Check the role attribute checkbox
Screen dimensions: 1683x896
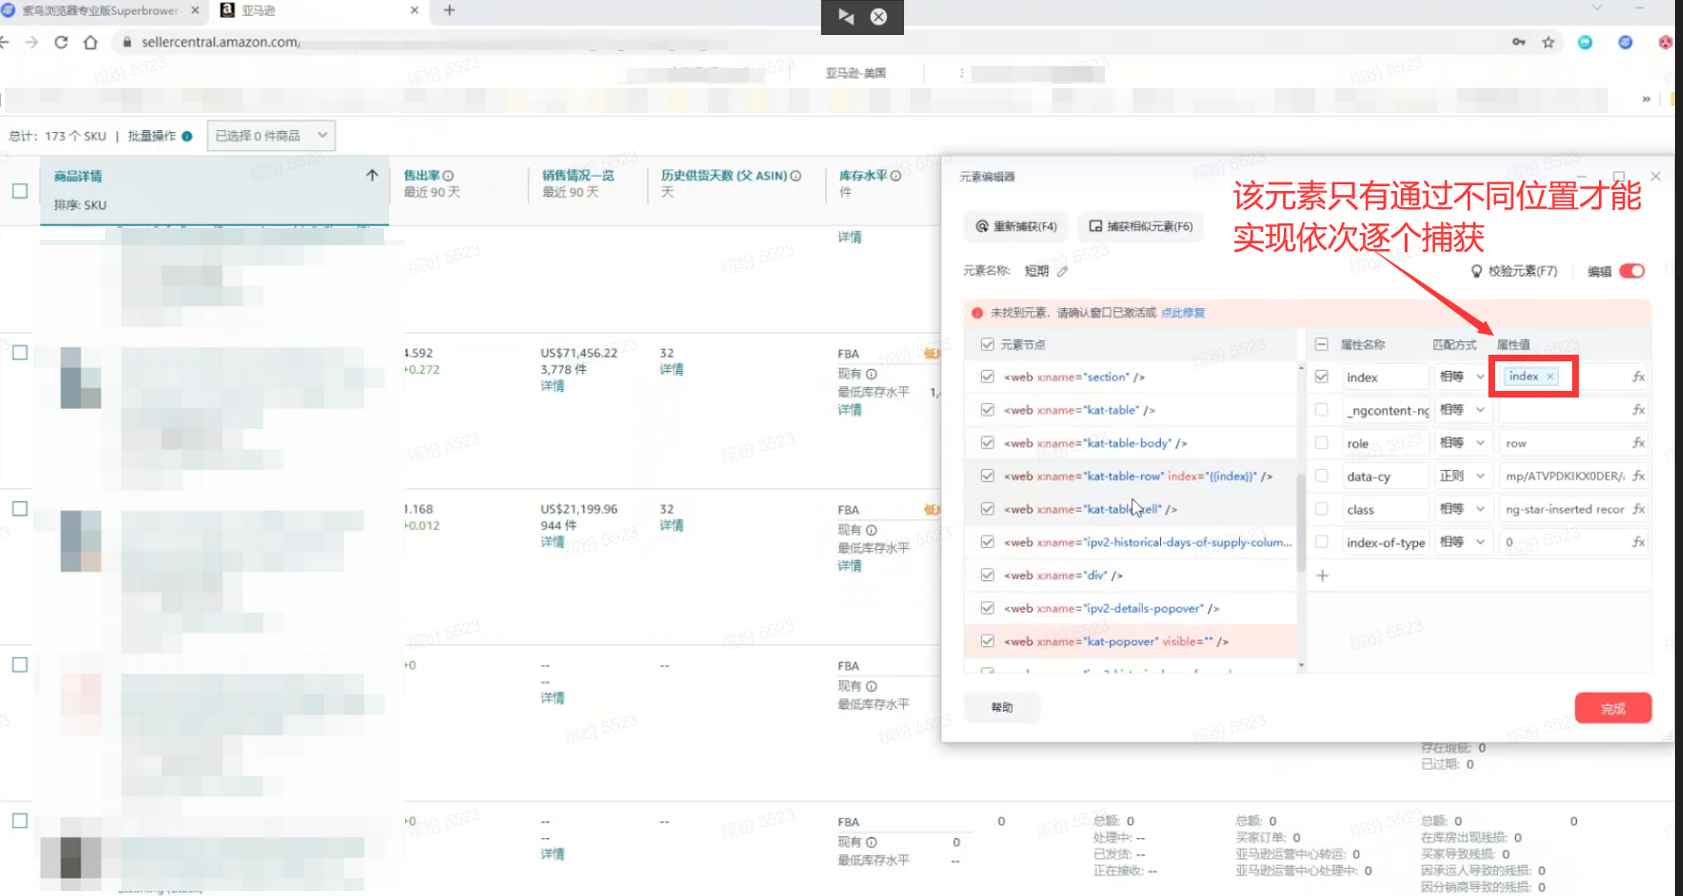[1321, 443]
